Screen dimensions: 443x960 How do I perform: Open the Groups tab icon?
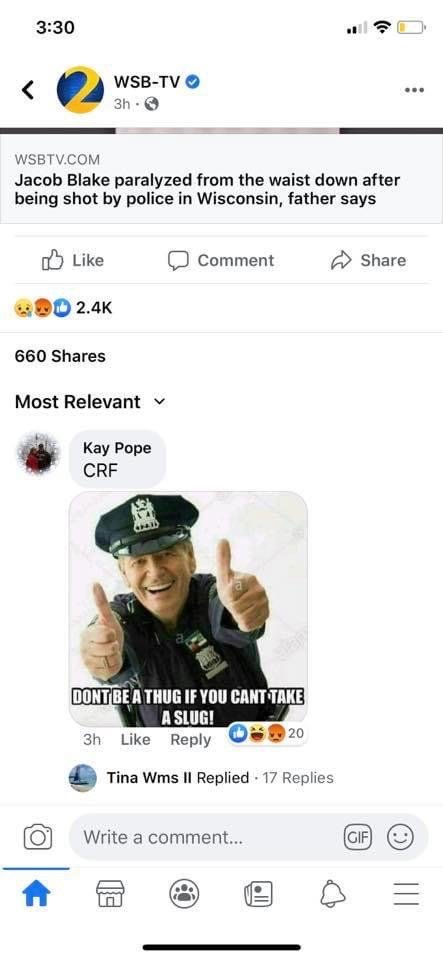click(184, 893)
